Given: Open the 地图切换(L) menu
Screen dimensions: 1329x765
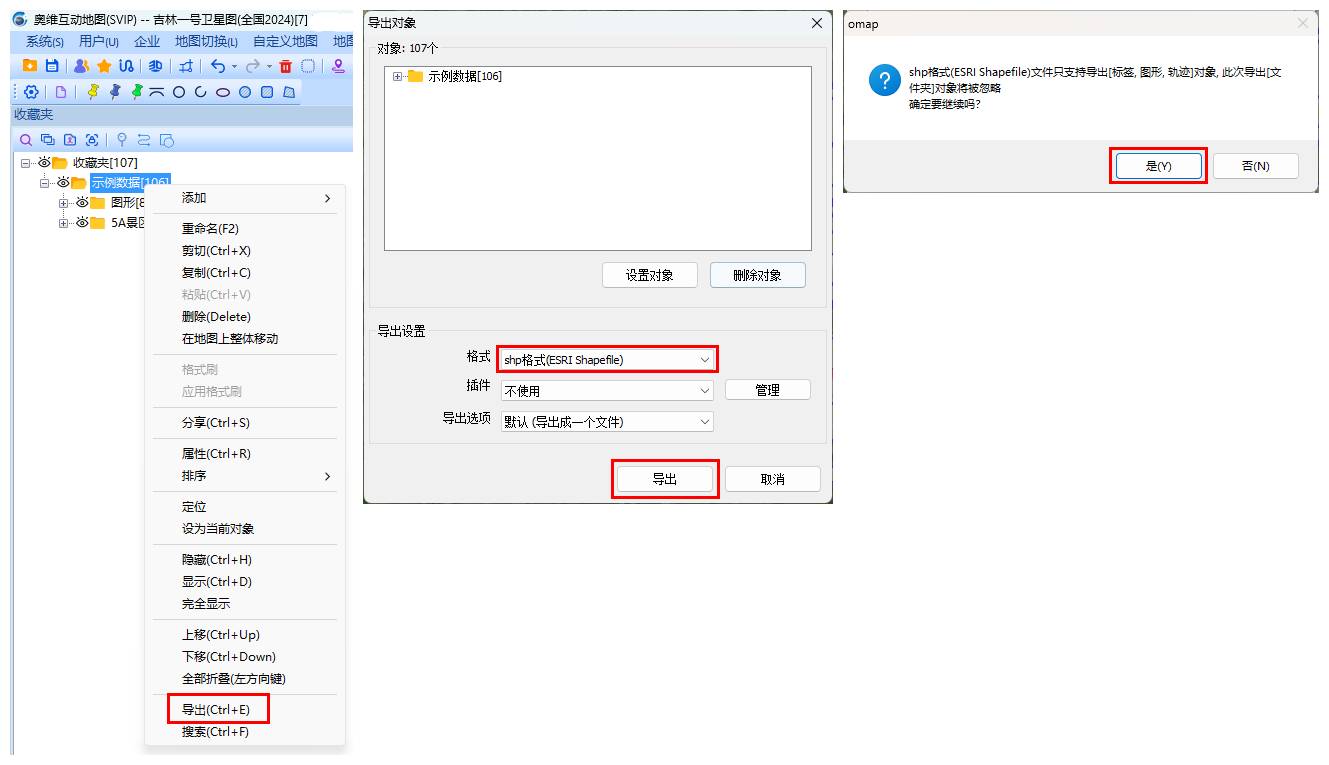Looking at the screenshot, I should click(x=206, y=41).
